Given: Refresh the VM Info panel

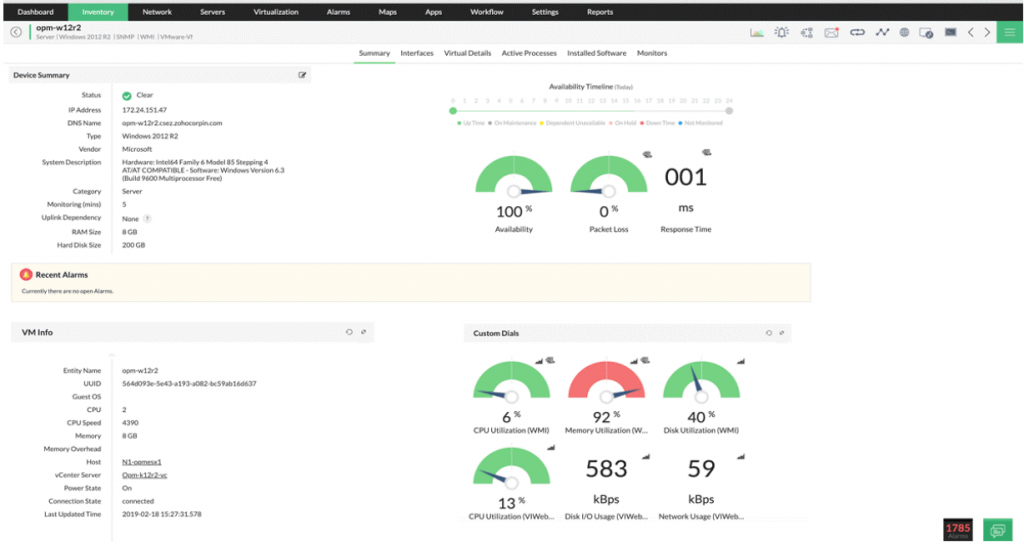Looking at the screenshot, I should click(349, 332).
